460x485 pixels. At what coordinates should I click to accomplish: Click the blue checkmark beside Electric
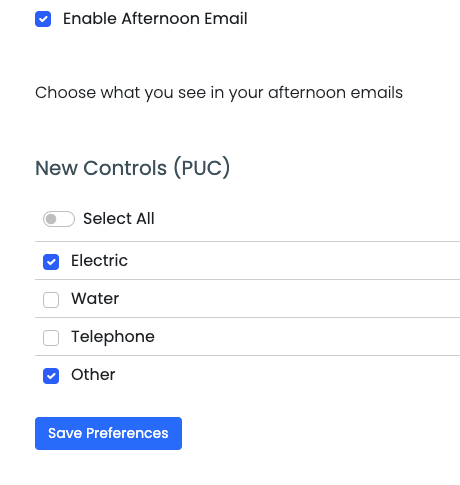(x=51, y=262)
